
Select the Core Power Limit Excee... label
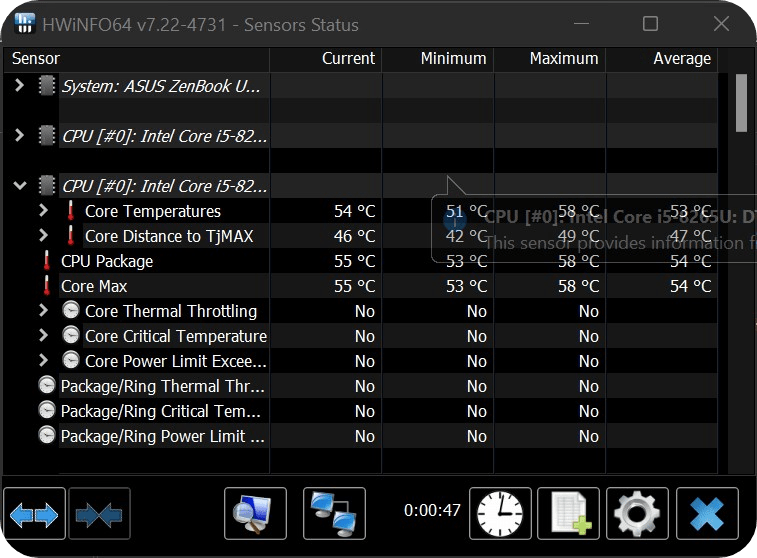point(176,362)
